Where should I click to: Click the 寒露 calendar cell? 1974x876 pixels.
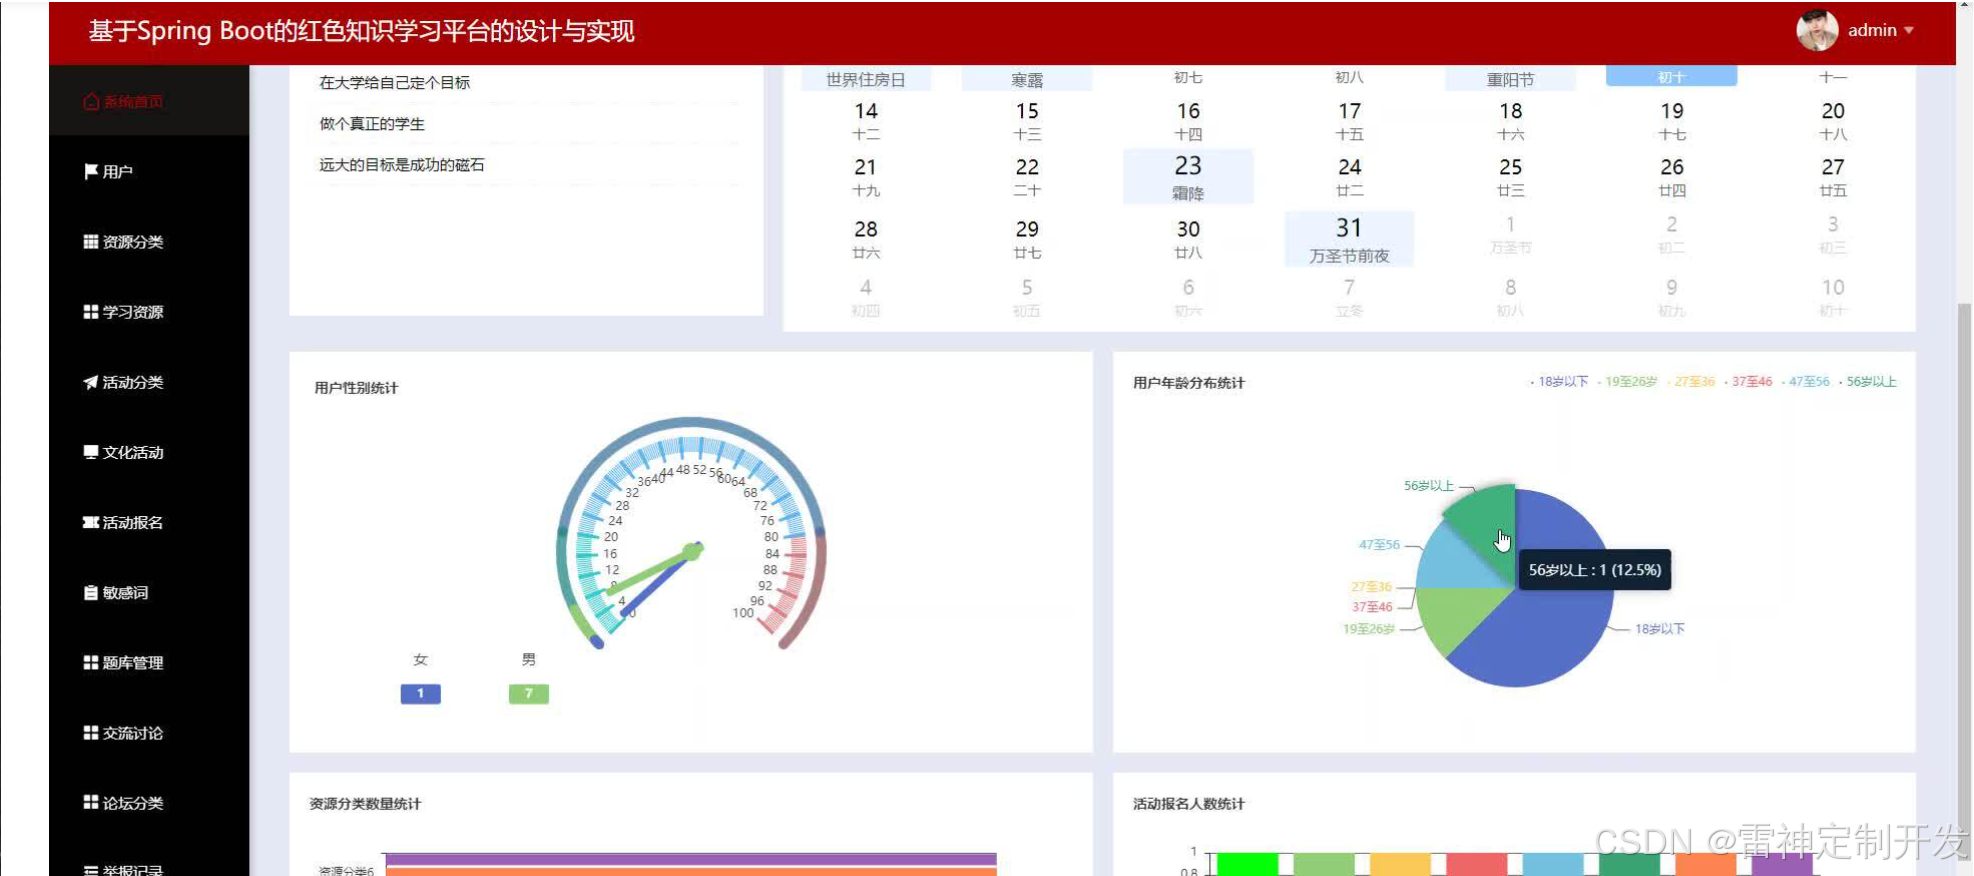point(1027,79)
